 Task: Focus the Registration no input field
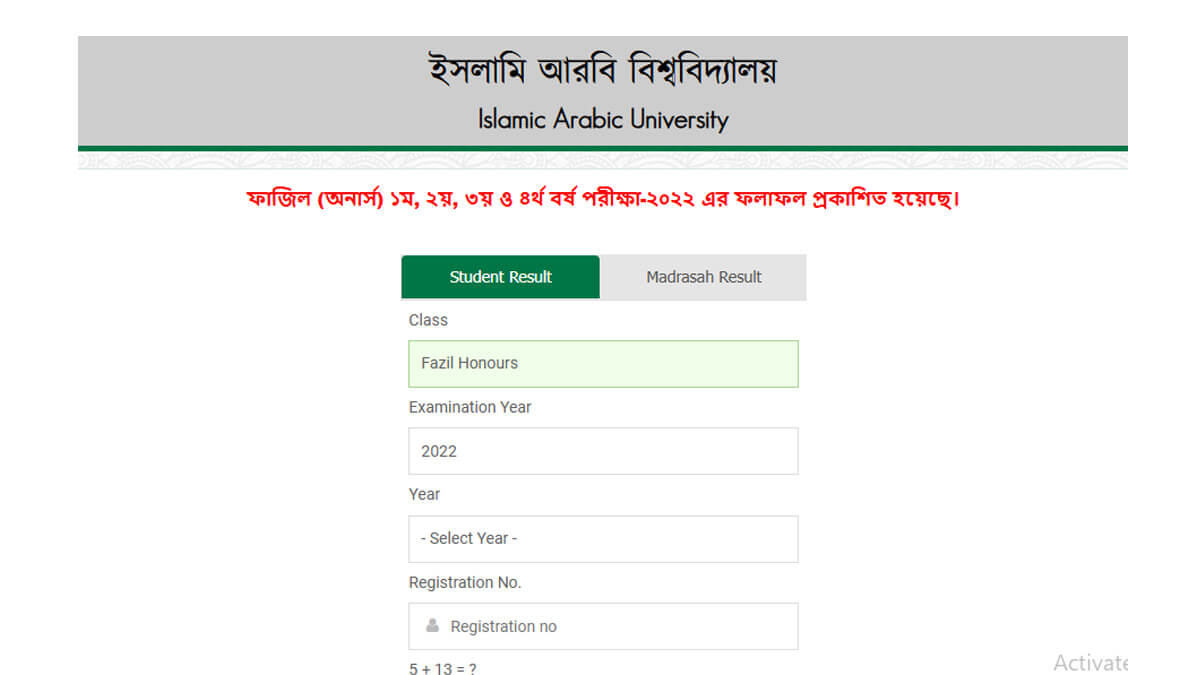point(603,626)
